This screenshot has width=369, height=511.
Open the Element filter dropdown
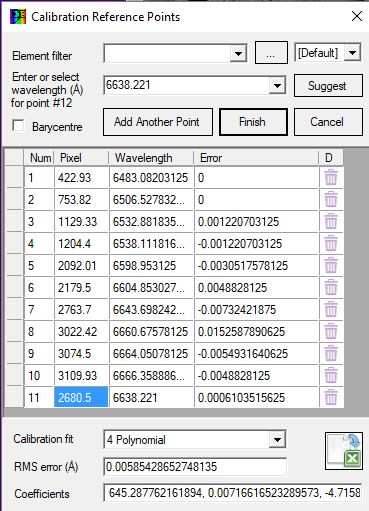(238, 53)
